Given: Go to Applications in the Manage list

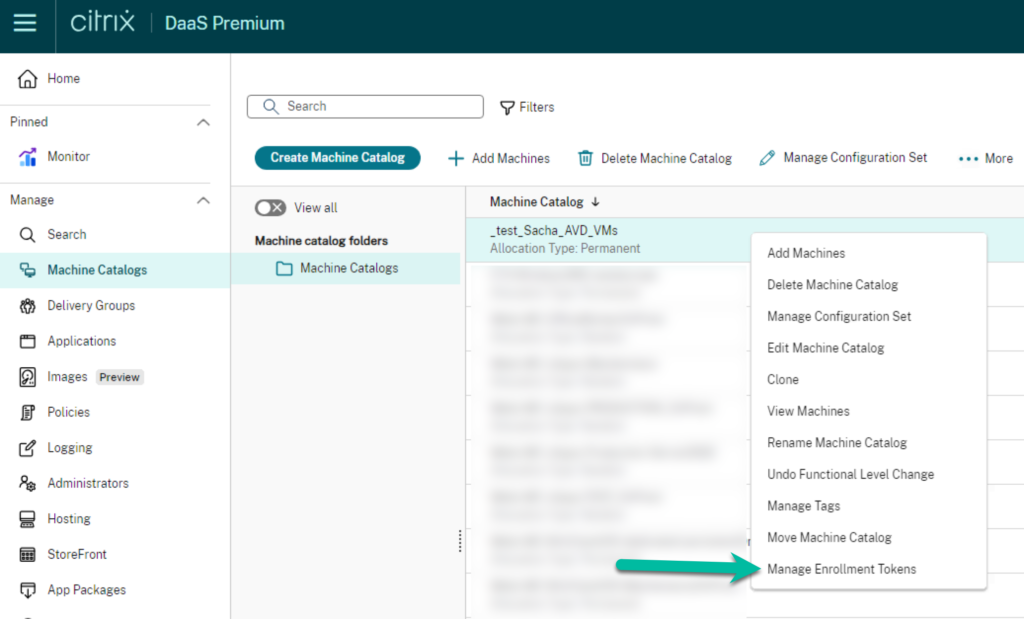Looking at the screenshot, I should pos(81,341).
